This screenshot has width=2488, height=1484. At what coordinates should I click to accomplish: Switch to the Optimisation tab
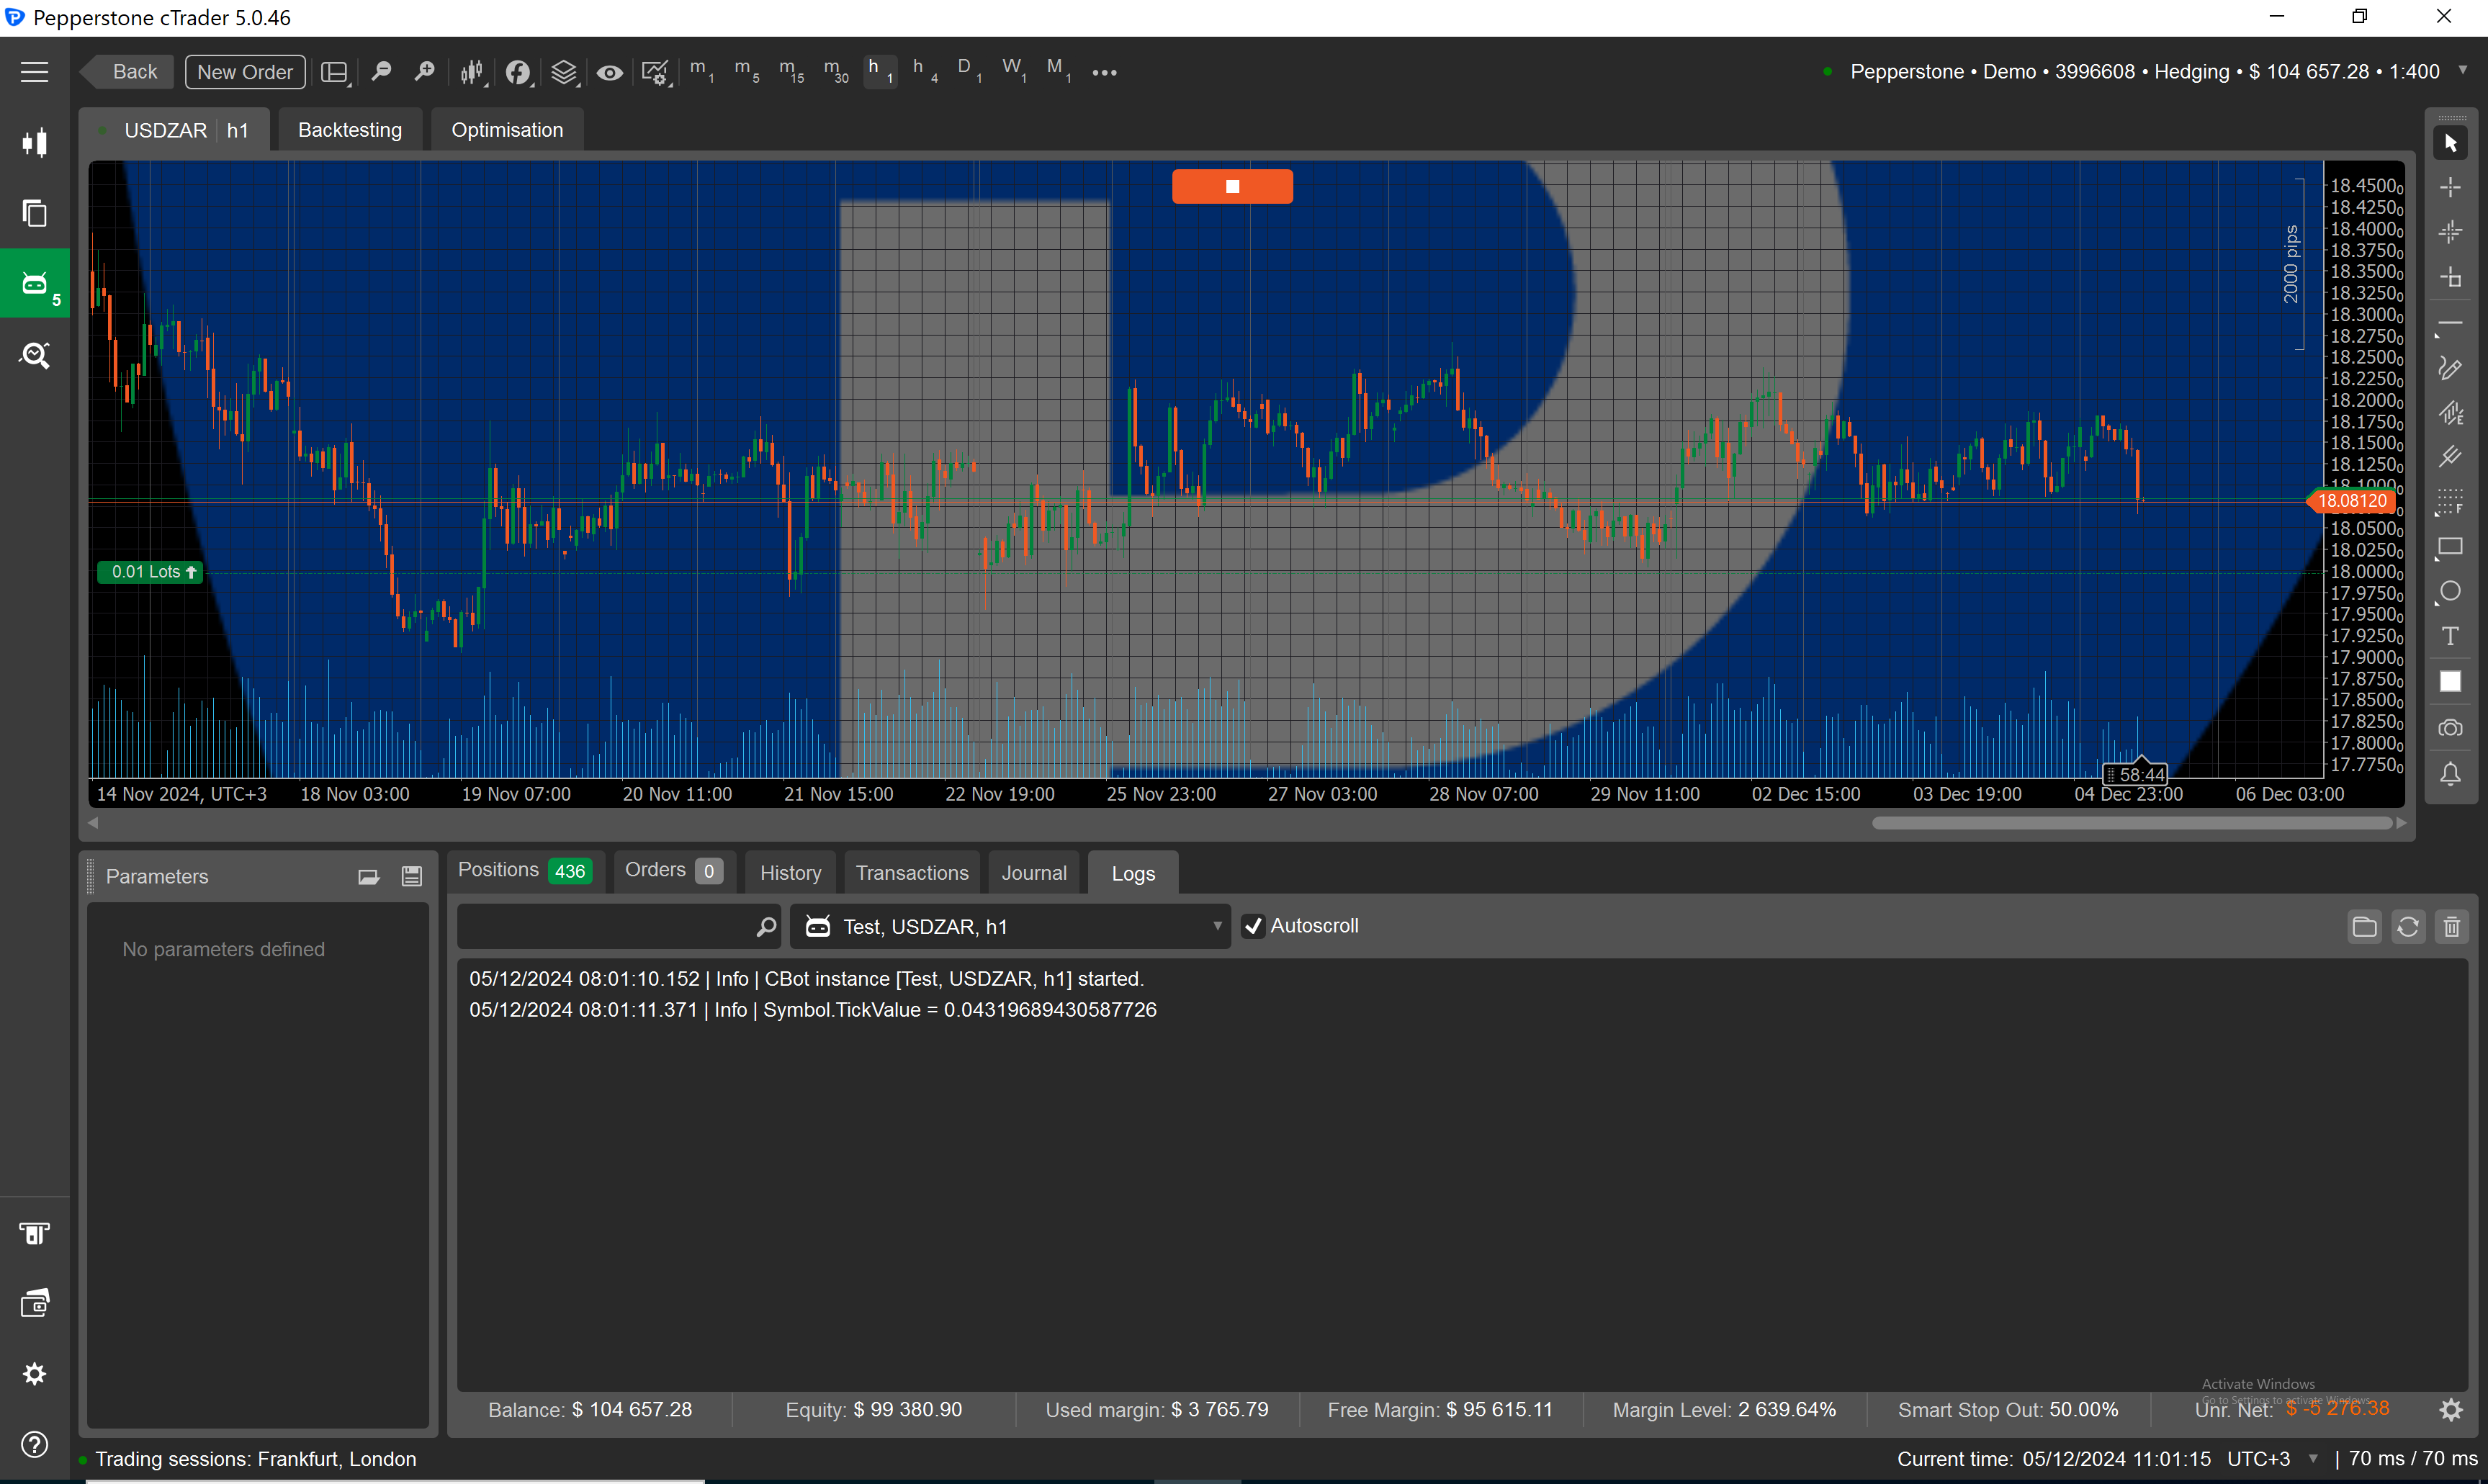(x=507, y=130)
